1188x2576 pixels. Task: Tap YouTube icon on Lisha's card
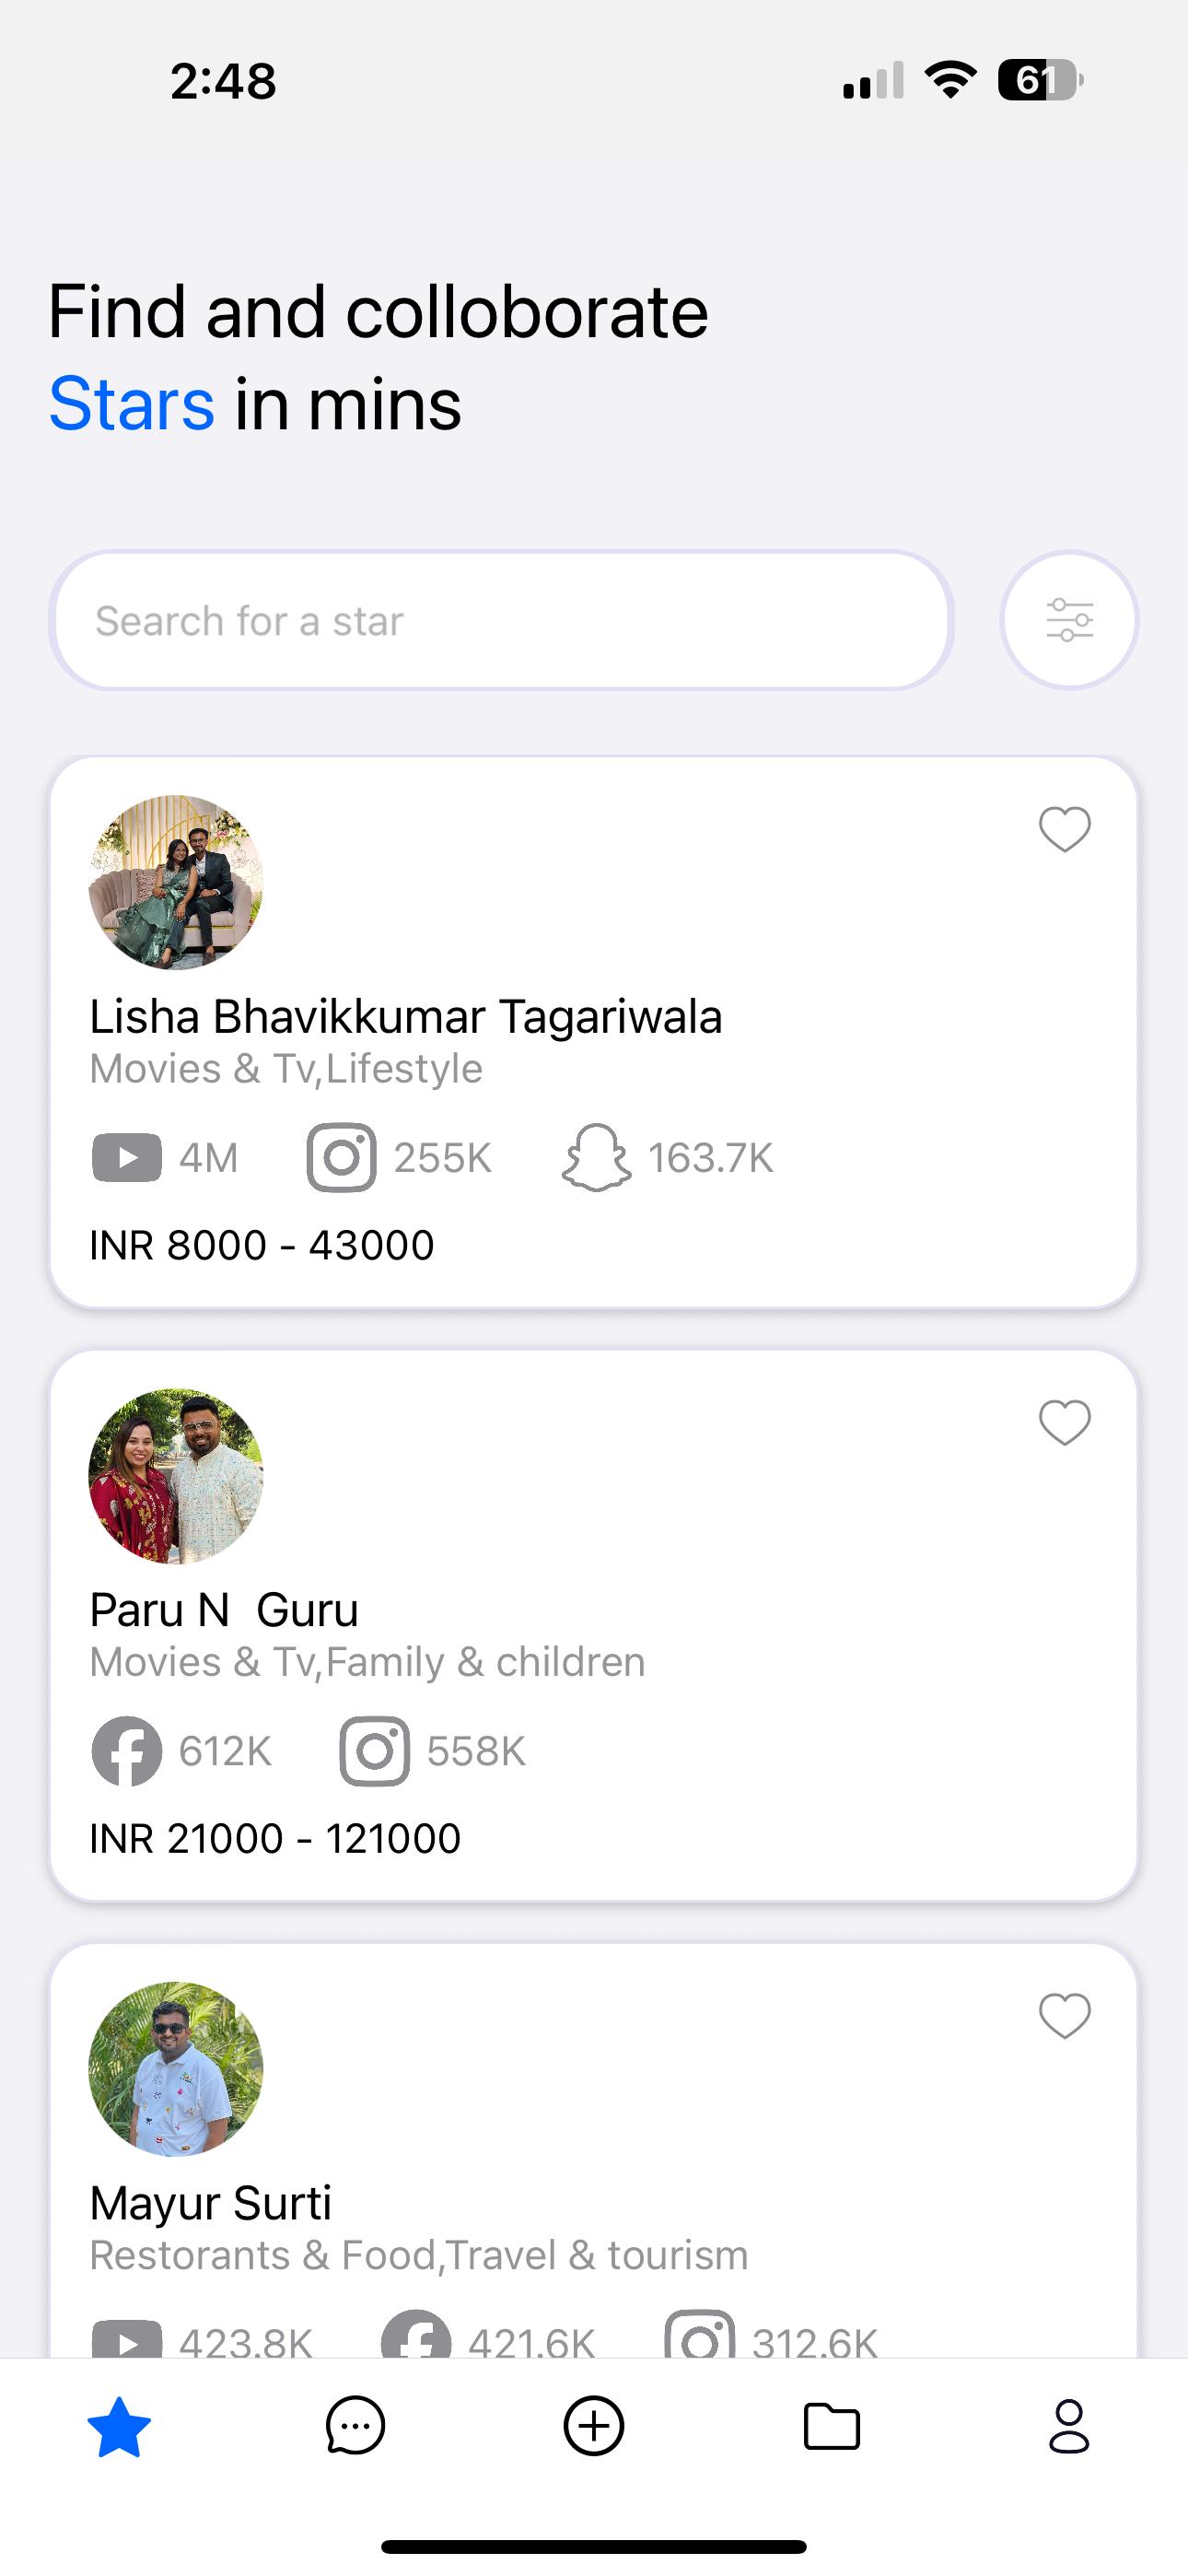pos(127,1157)
